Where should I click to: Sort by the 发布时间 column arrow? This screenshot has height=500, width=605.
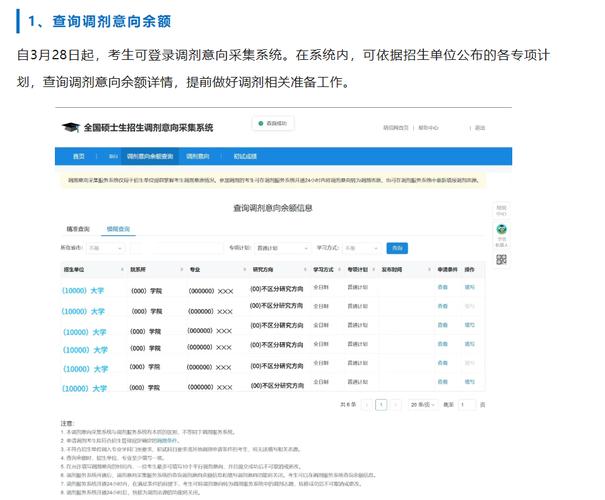[429, 269]
